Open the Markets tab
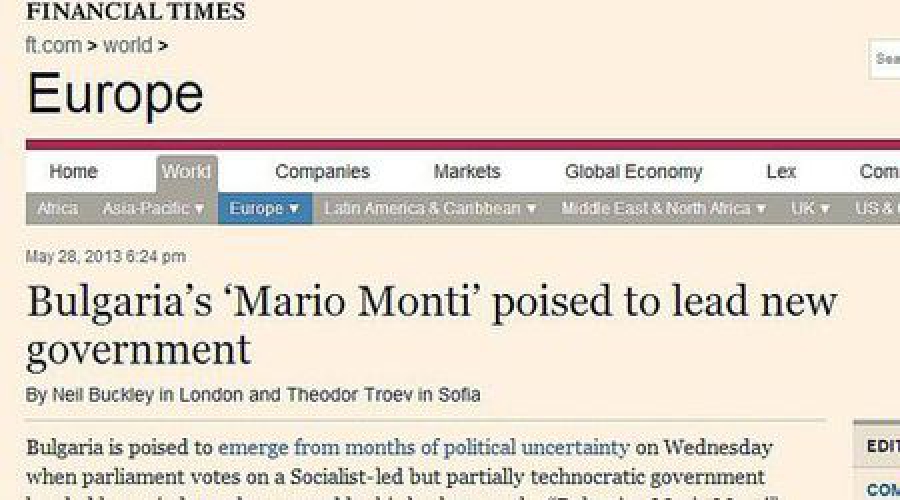The width and height of the screenshot is (900, 500). [466, 172]
